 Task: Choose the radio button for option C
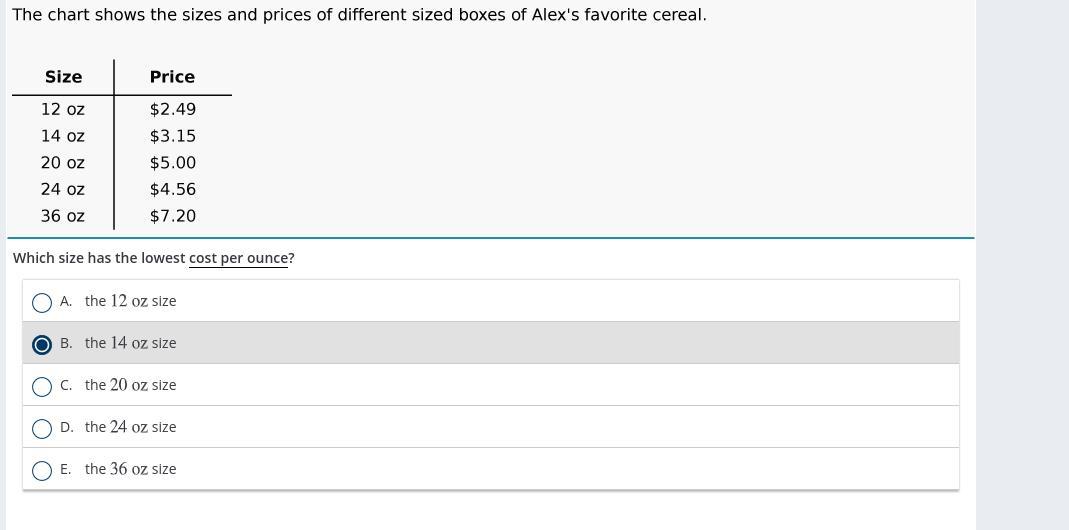click(42, 386)
